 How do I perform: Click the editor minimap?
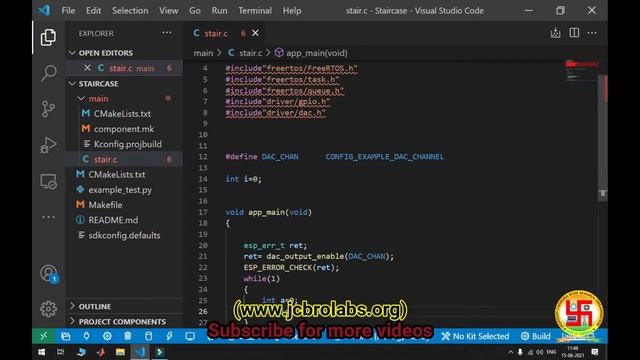tap(581, 71)
